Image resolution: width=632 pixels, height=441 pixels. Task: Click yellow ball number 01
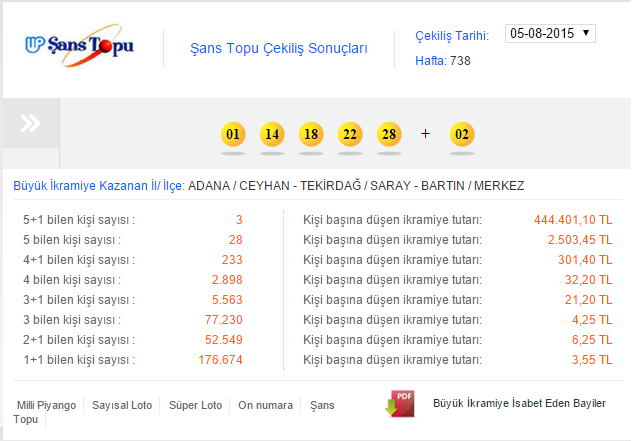(233, 134)
